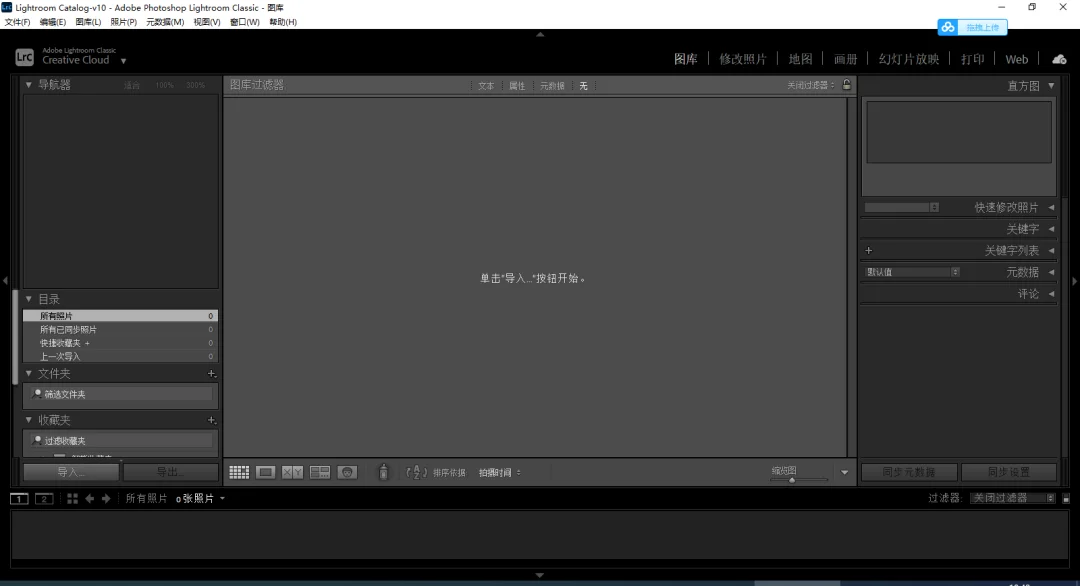Open the 图库(L) menu

(x=88, y=22)
